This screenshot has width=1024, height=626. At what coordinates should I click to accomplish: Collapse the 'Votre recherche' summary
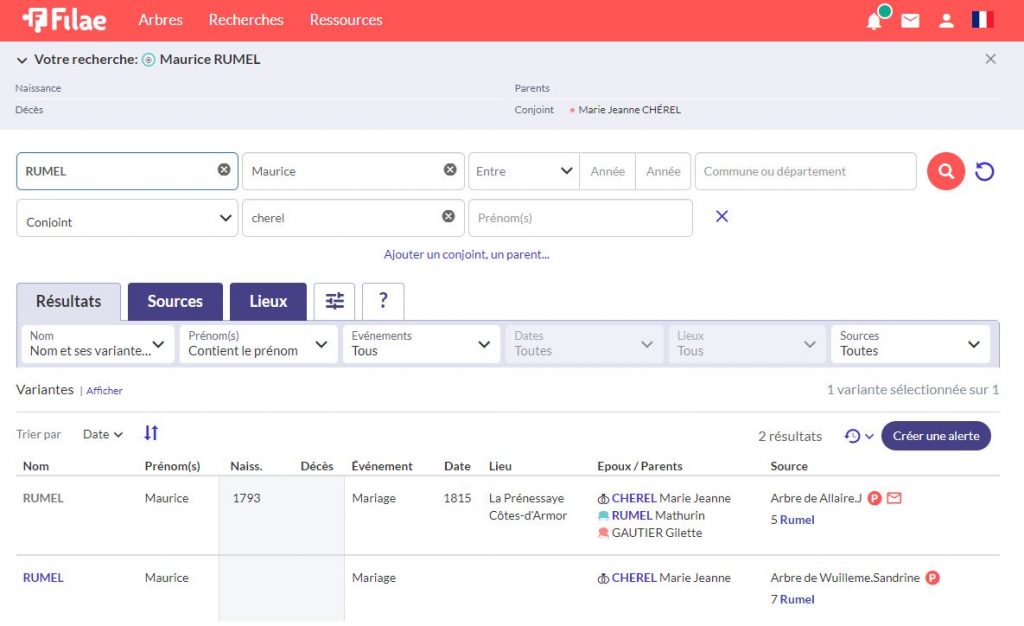22,60
